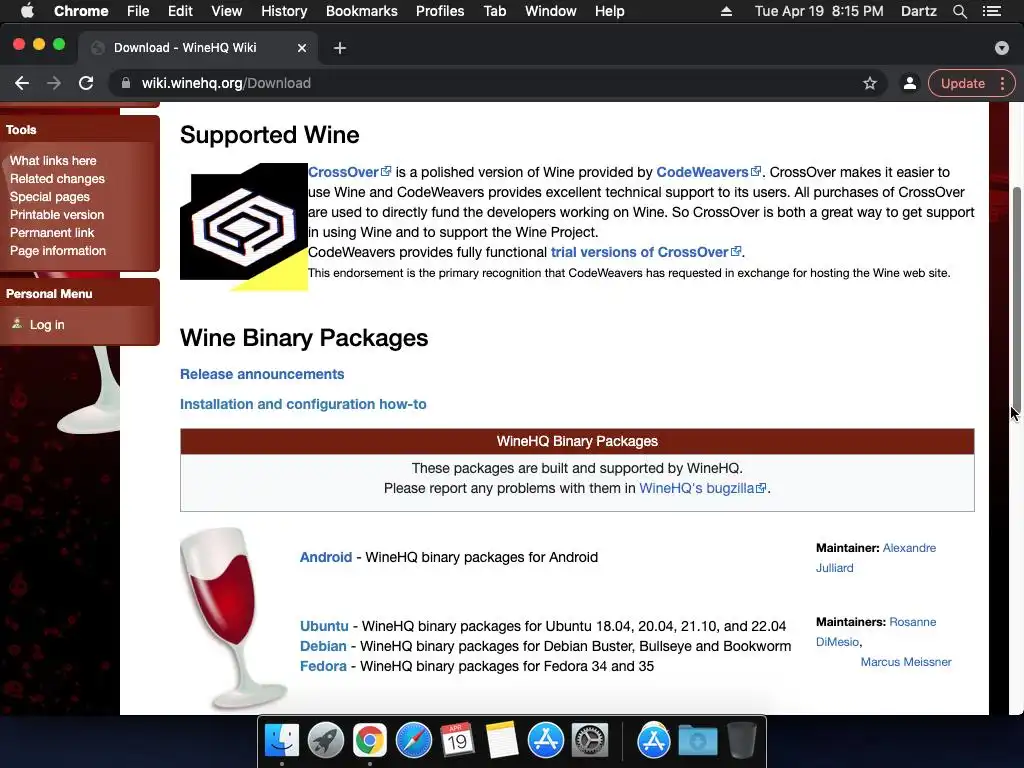This screenshot has width=1024, height=768.
Task: Click the page vertical scrollbar thumb
Action: click(x=1016, y=298)
